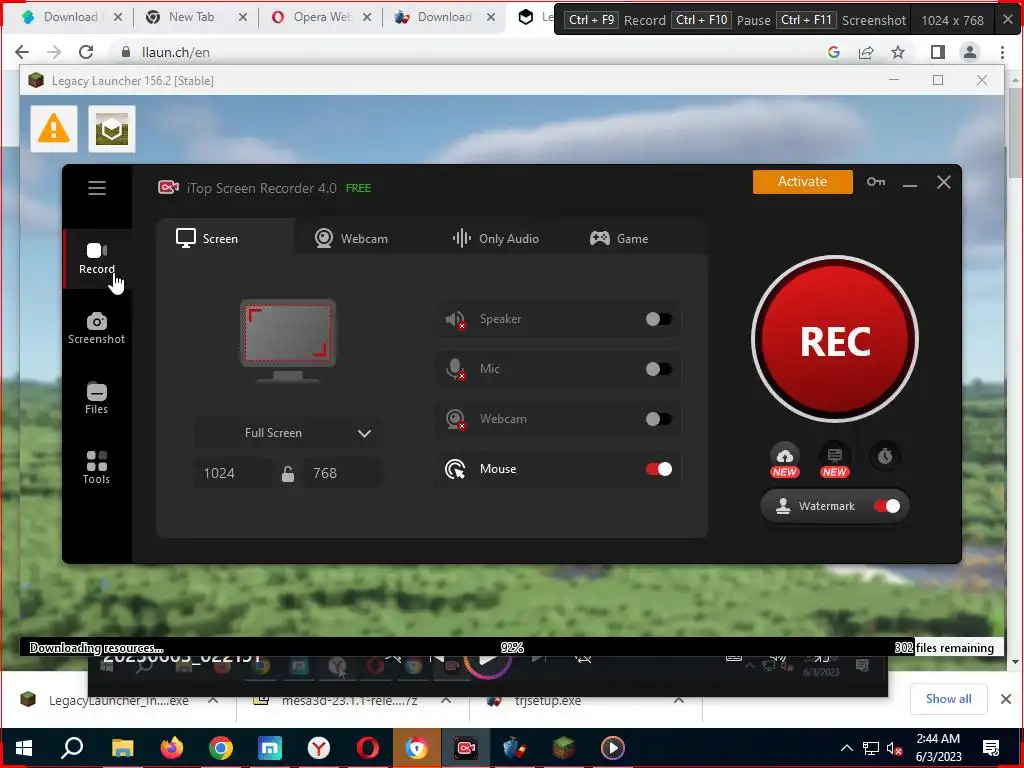Open the hamburger menu in iTop Screen Recorder
The width and height of the screenshot is (1024, 768).
tap(97, 188)
